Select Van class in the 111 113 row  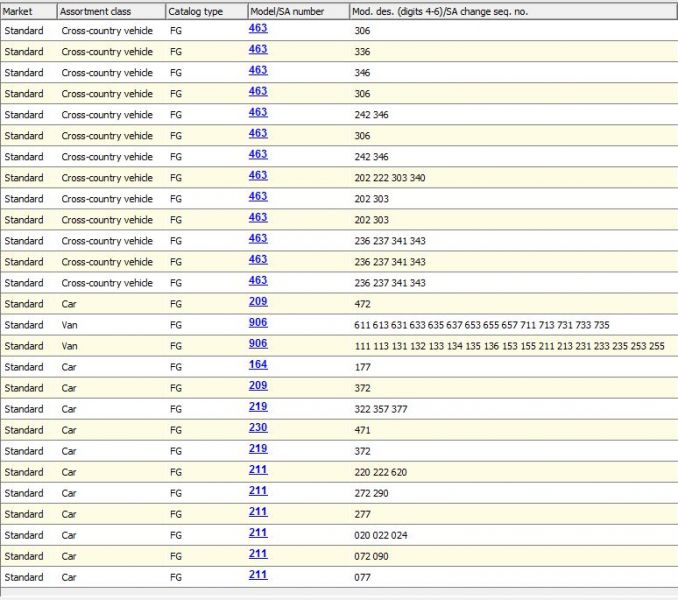[69, 346]
